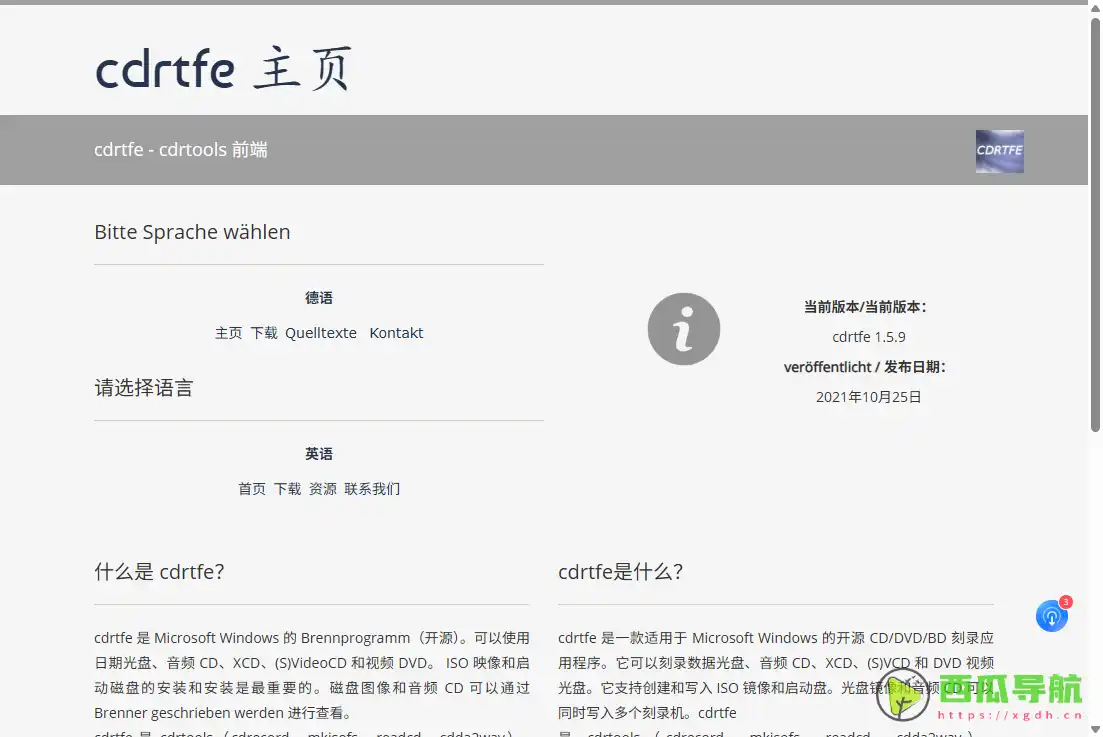The height and width of the screenshot is (737, 1103).
Task: Open the English 首页 link
Action: coord(252,489)
